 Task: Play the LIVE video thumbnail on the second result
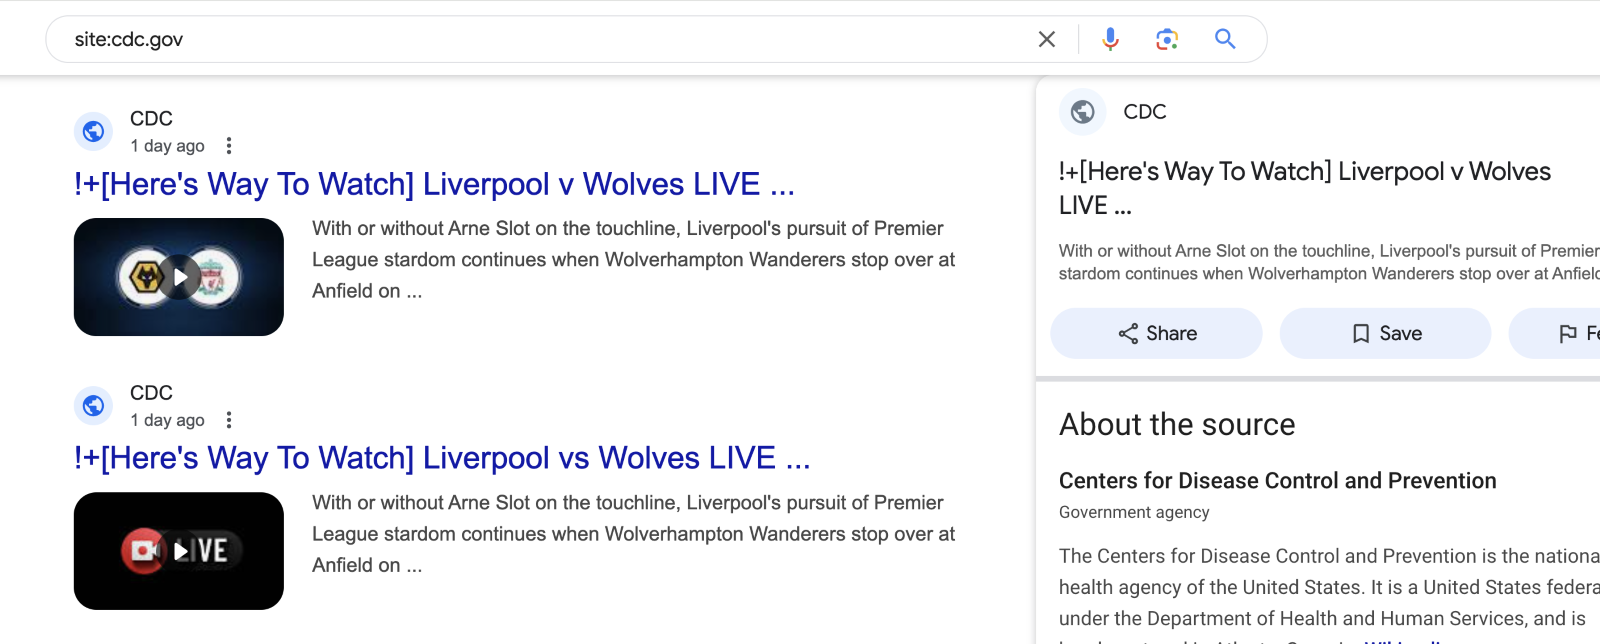pyautogui.click(x=178, y=551)
